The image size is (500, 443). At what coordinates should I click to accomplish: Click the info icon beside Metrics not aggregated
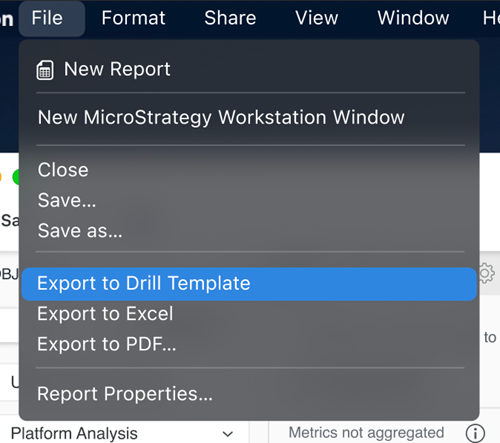pyautogui.click(x=475, y=433)
